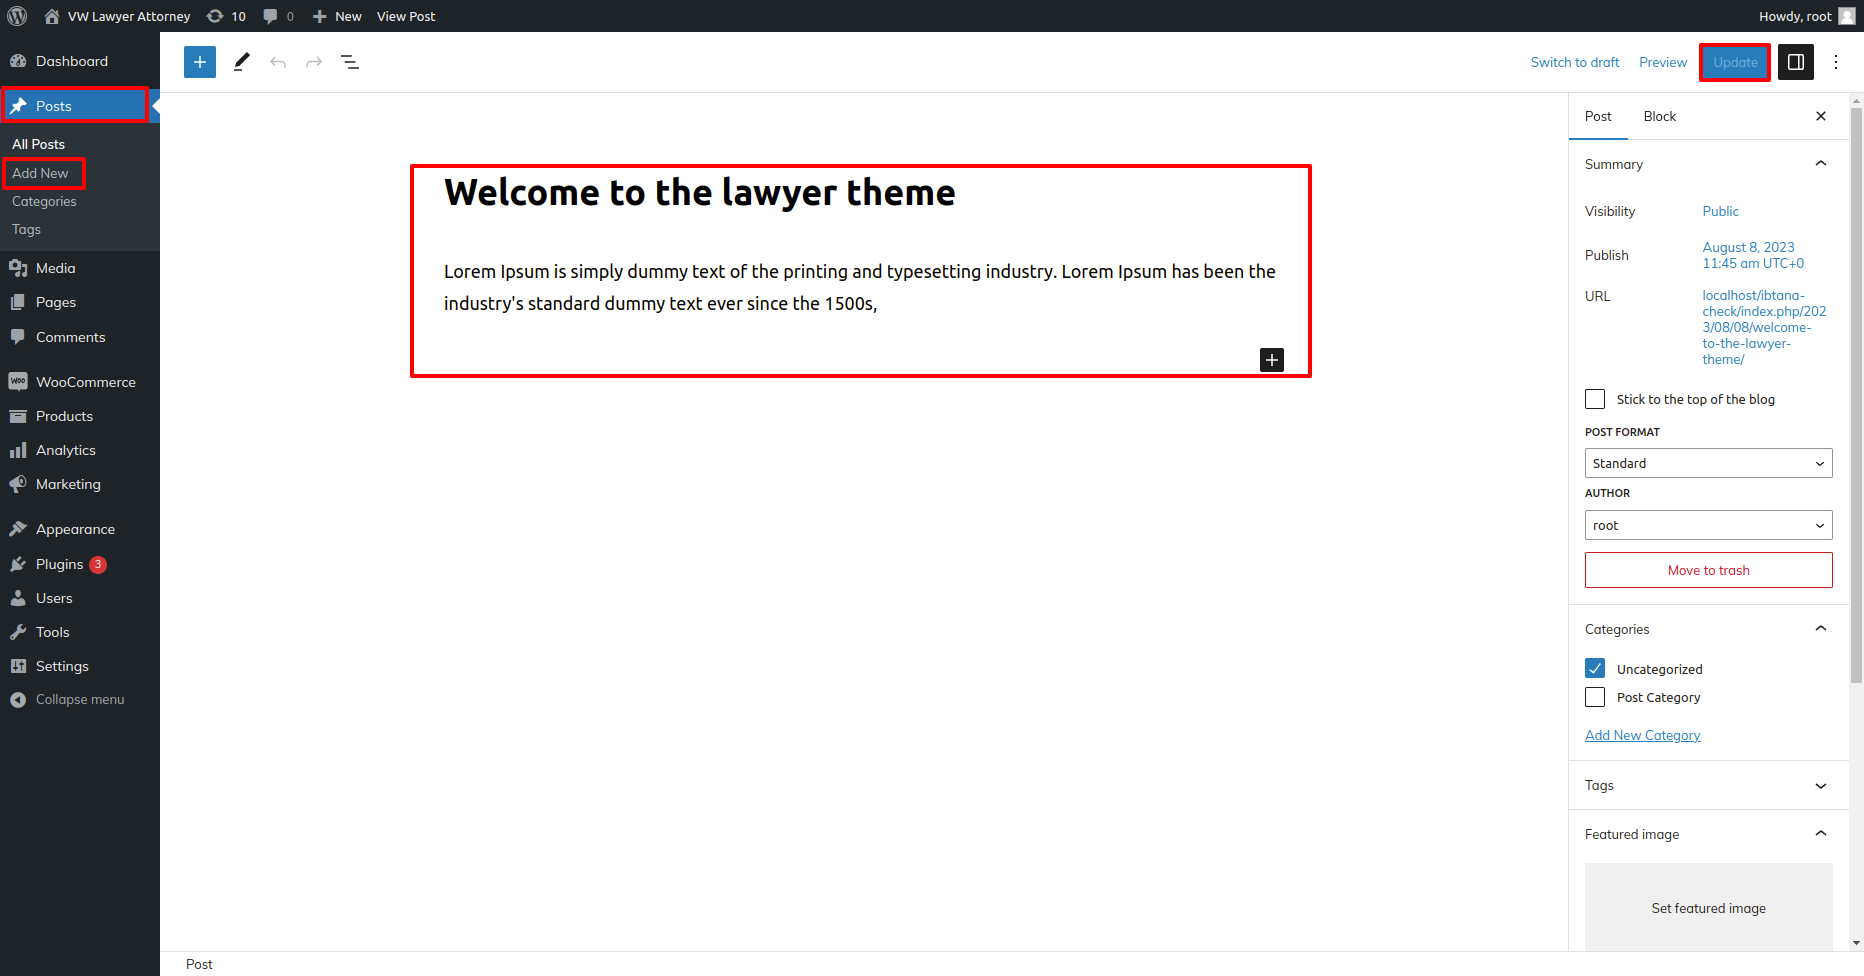The image size is (1864, 976).
Task: Open the Plugins menu
Action: click(x=80, y=564)
